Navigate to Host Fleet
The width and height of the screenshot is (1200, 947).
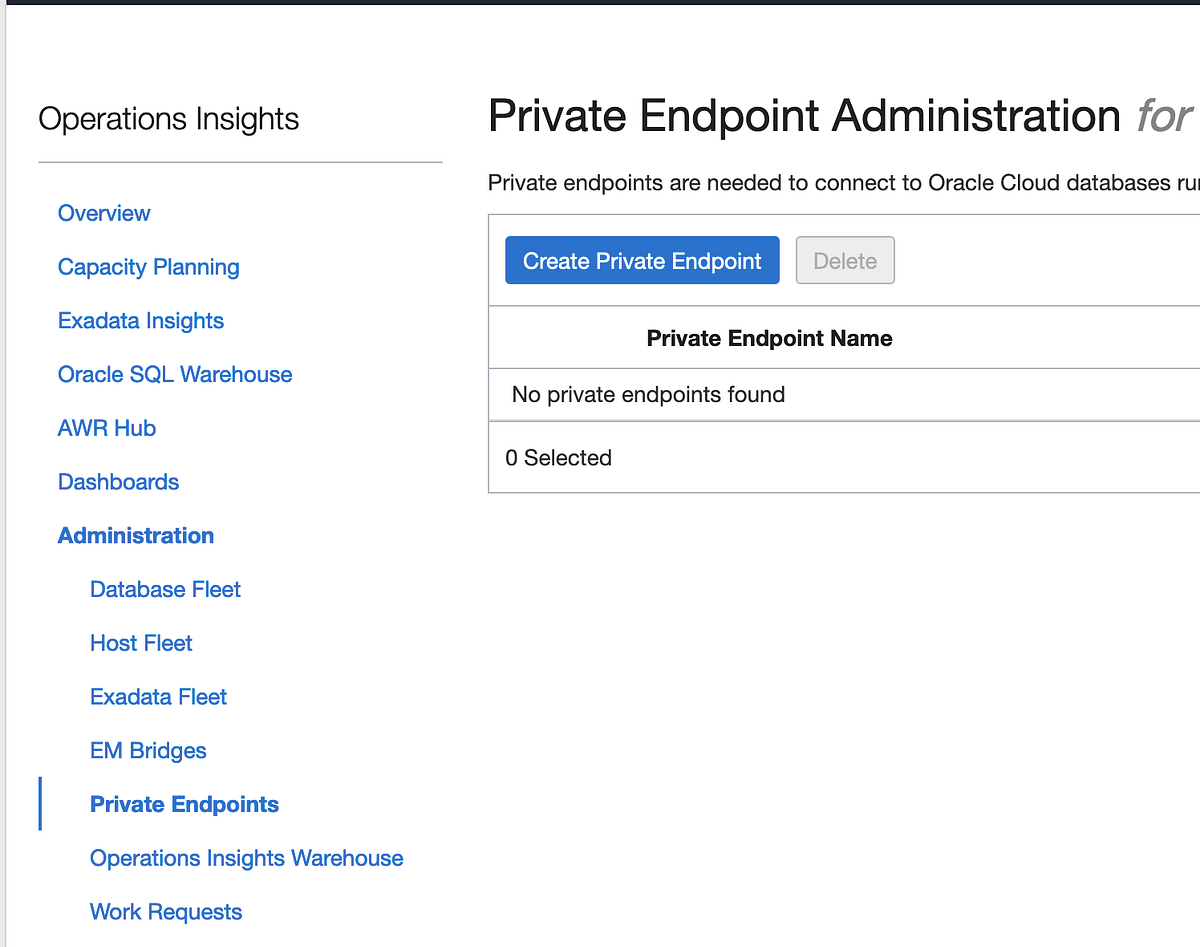[141, 643]
